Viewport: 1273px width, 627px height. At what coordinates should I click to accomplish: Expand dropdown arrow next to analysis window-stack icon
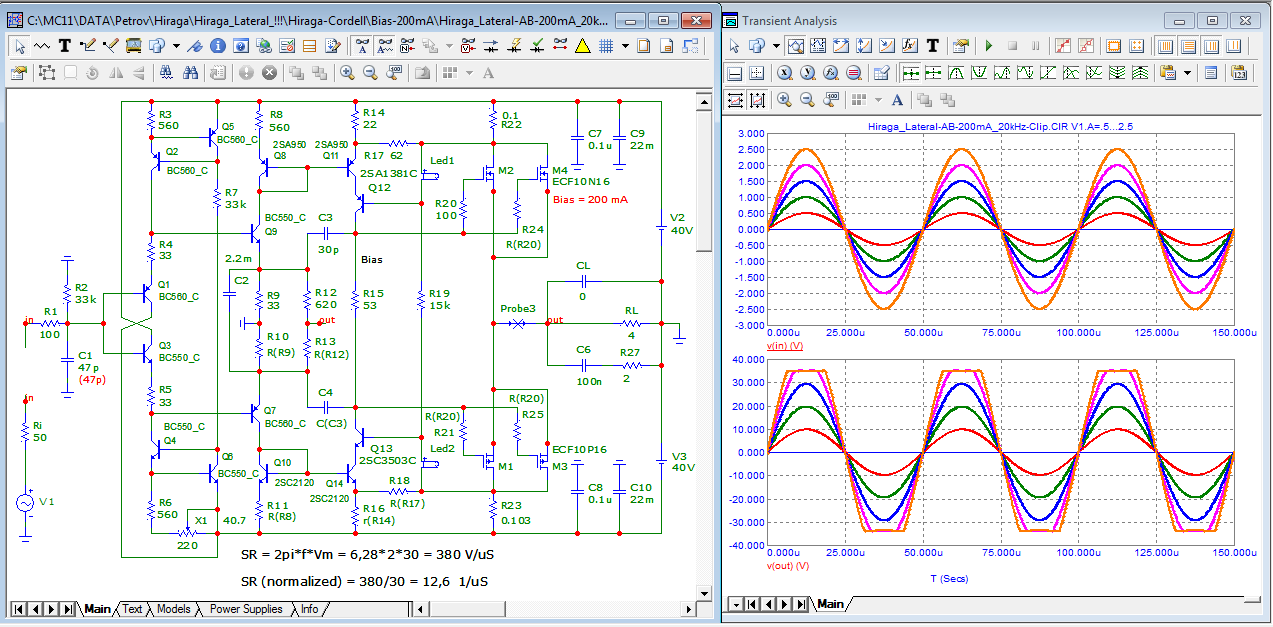point(777,45)
